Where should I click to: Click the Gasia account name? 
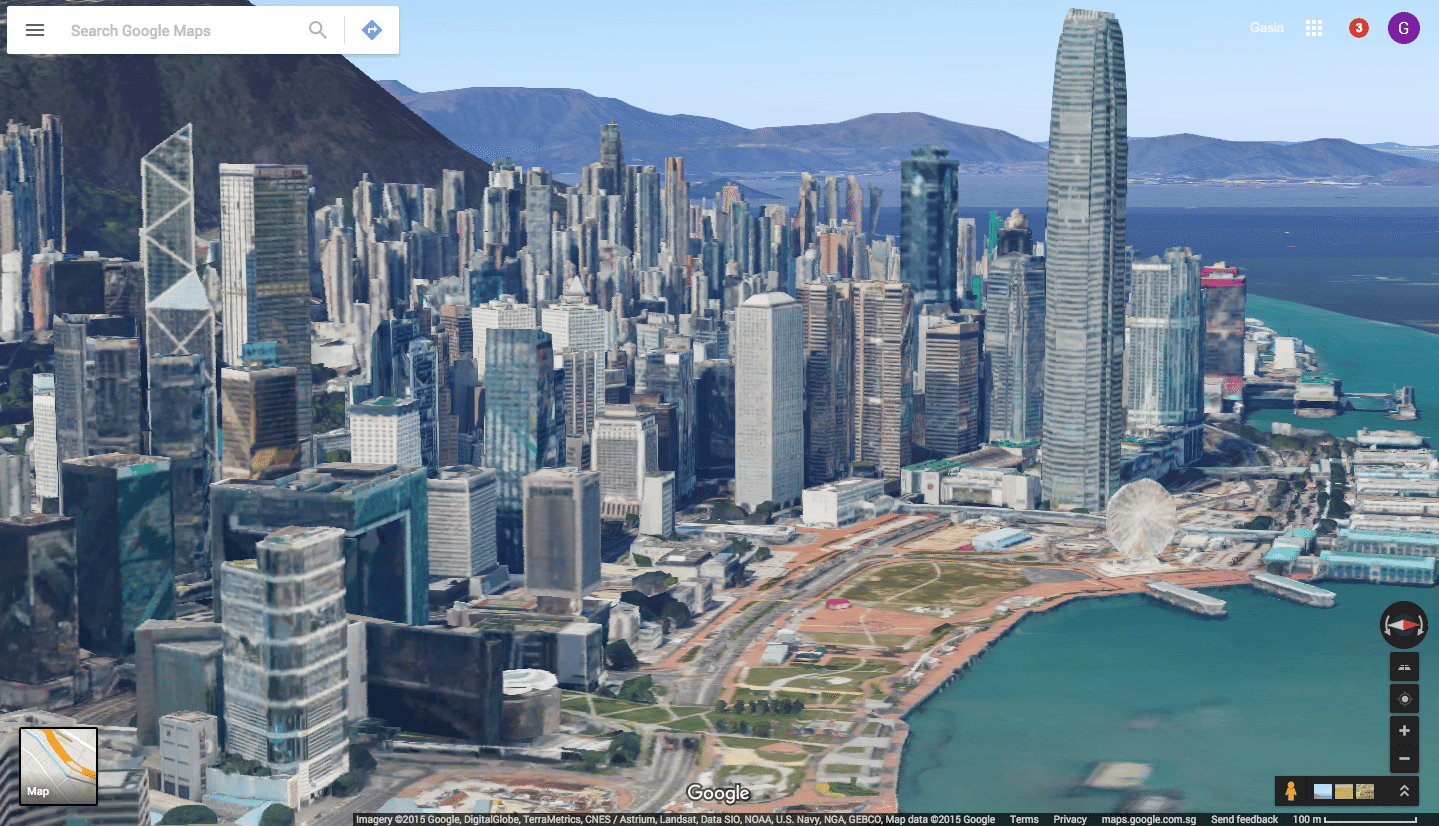tap(1266, 28)
